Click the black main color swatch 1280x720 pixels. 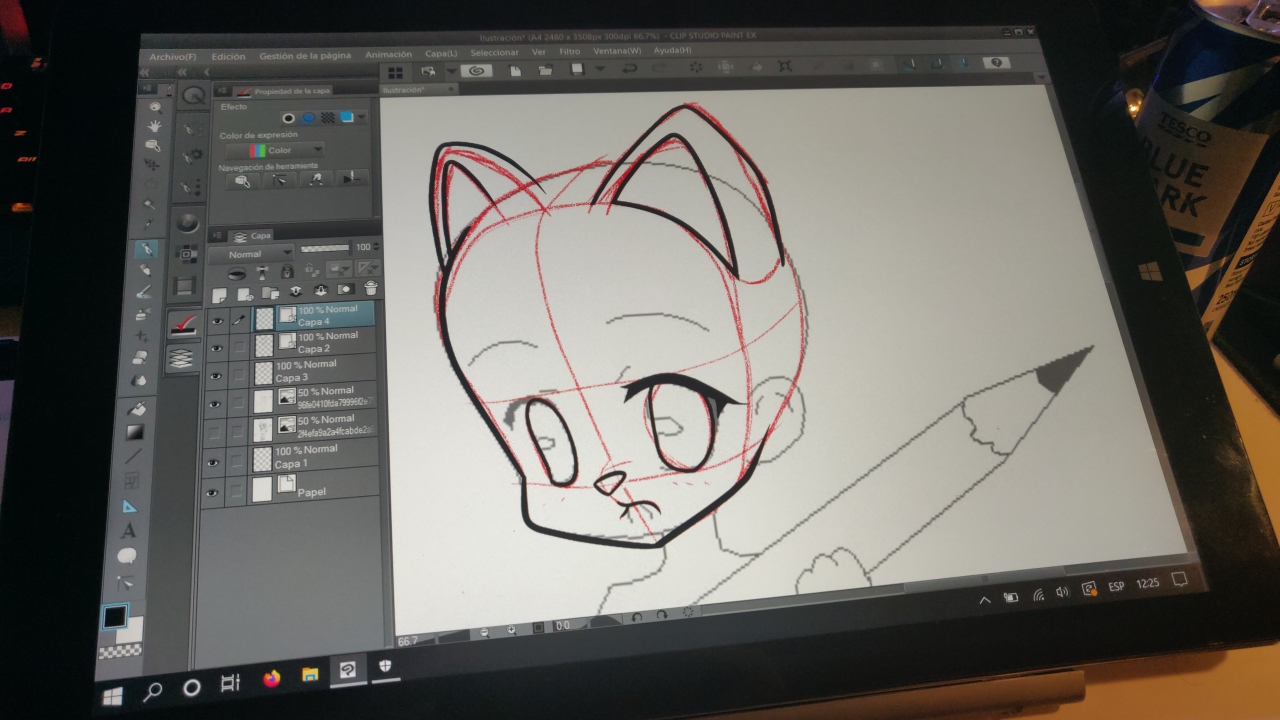[114, 617]
